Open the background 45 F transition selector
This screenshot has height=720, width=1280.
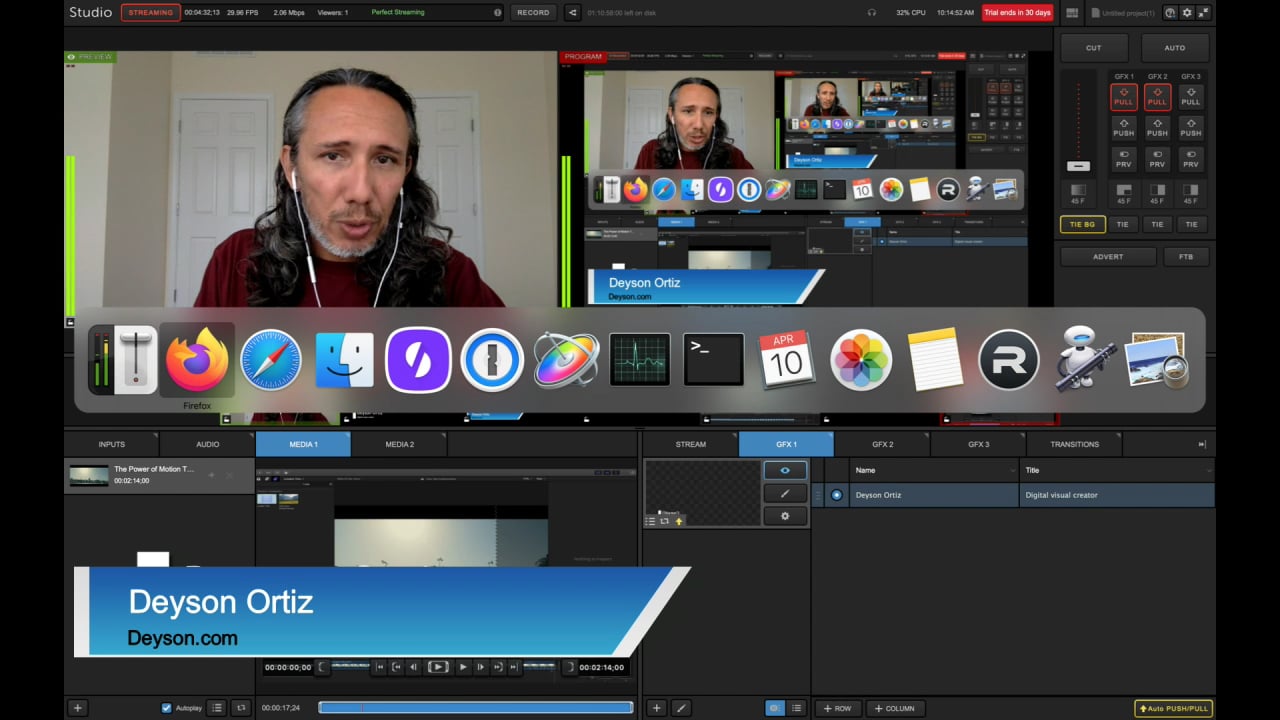click(x=1078, y=193)
